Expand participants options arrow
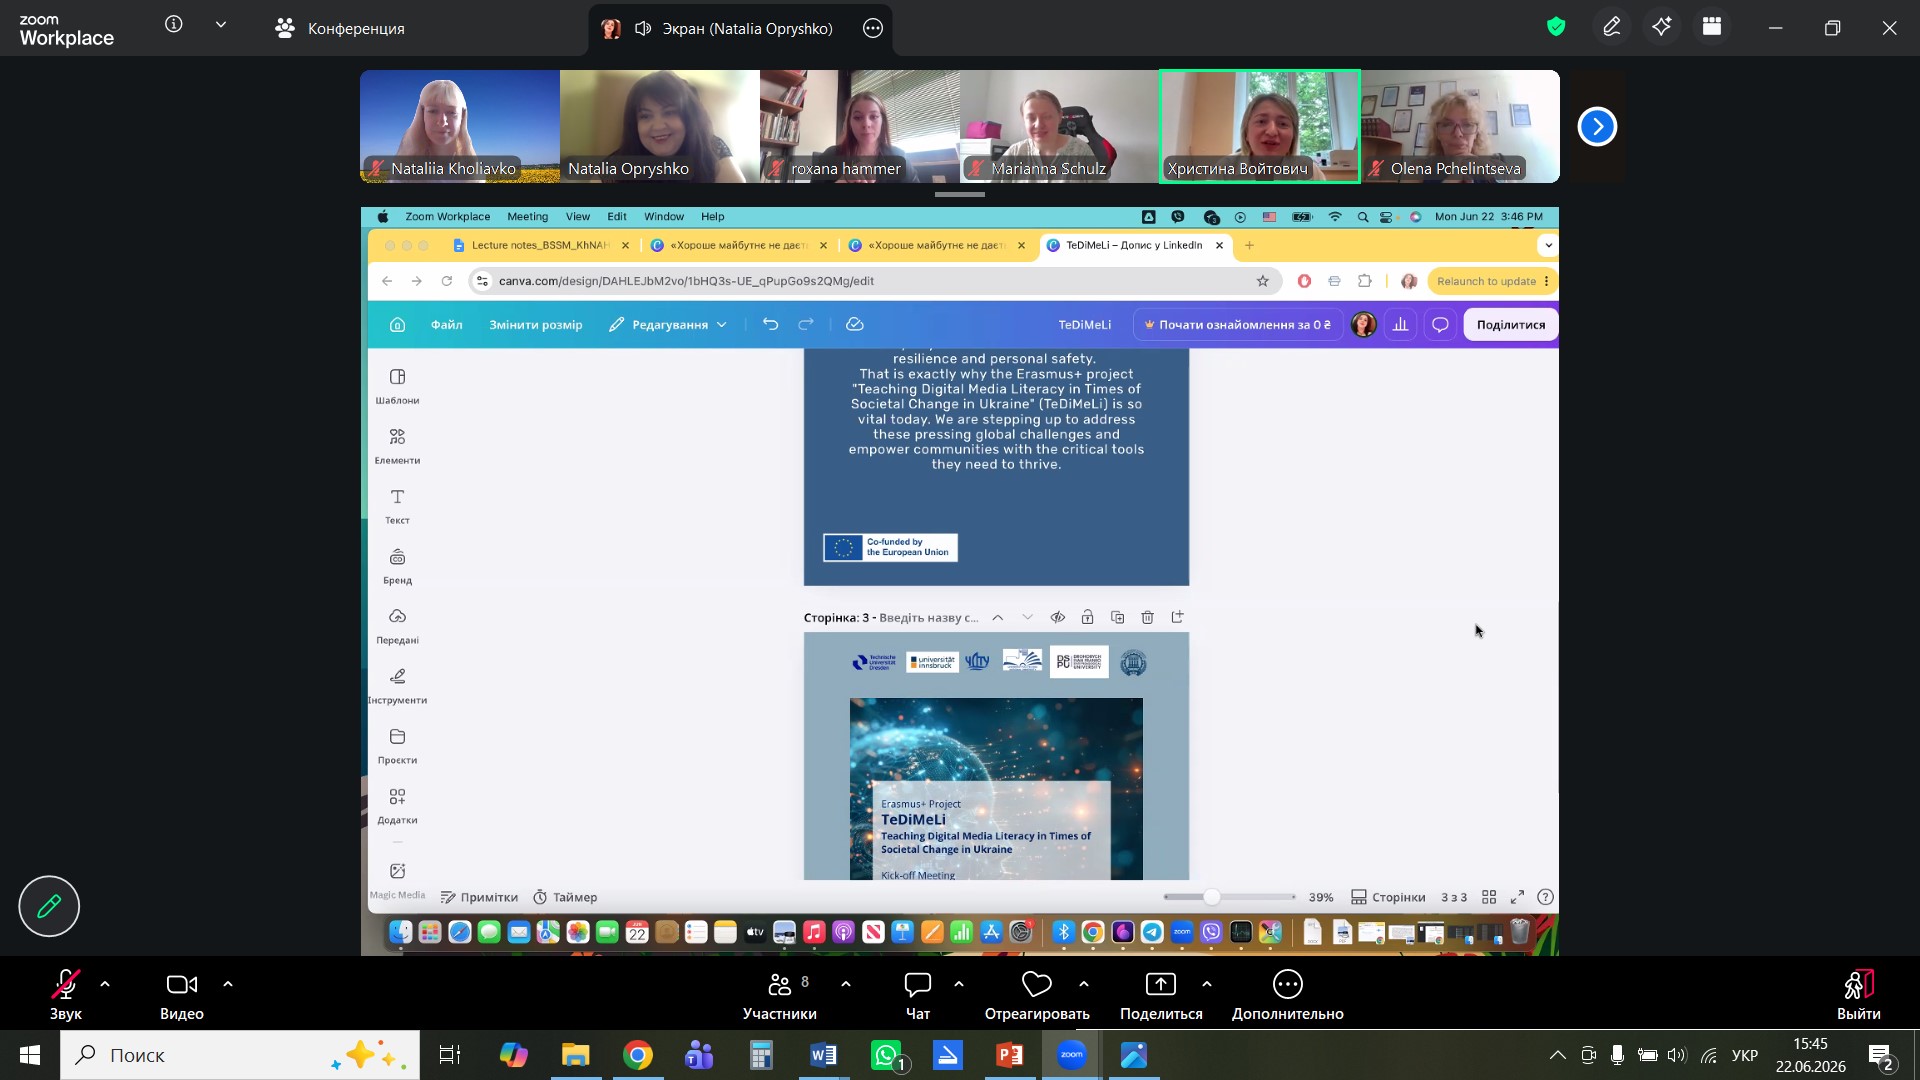This screenshot has height=1080, width=1920. pos(846,984)
